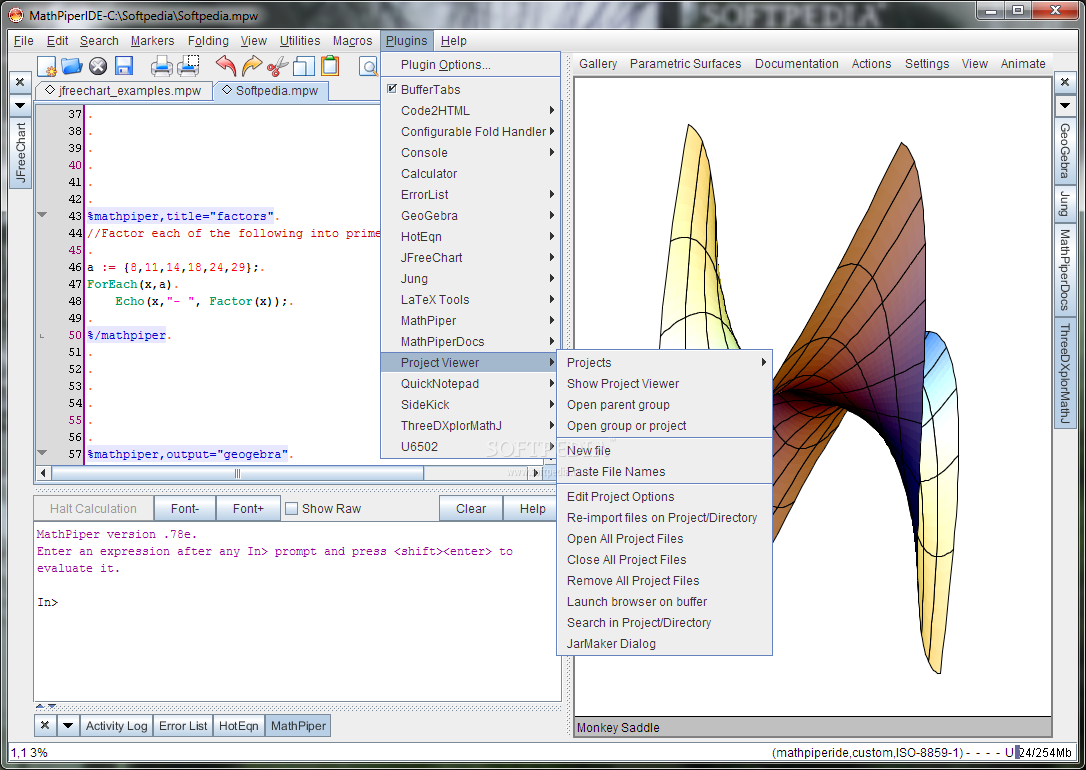Cut selection using scissors icon
Screen dimensions: 1086x770
[278, 66]
